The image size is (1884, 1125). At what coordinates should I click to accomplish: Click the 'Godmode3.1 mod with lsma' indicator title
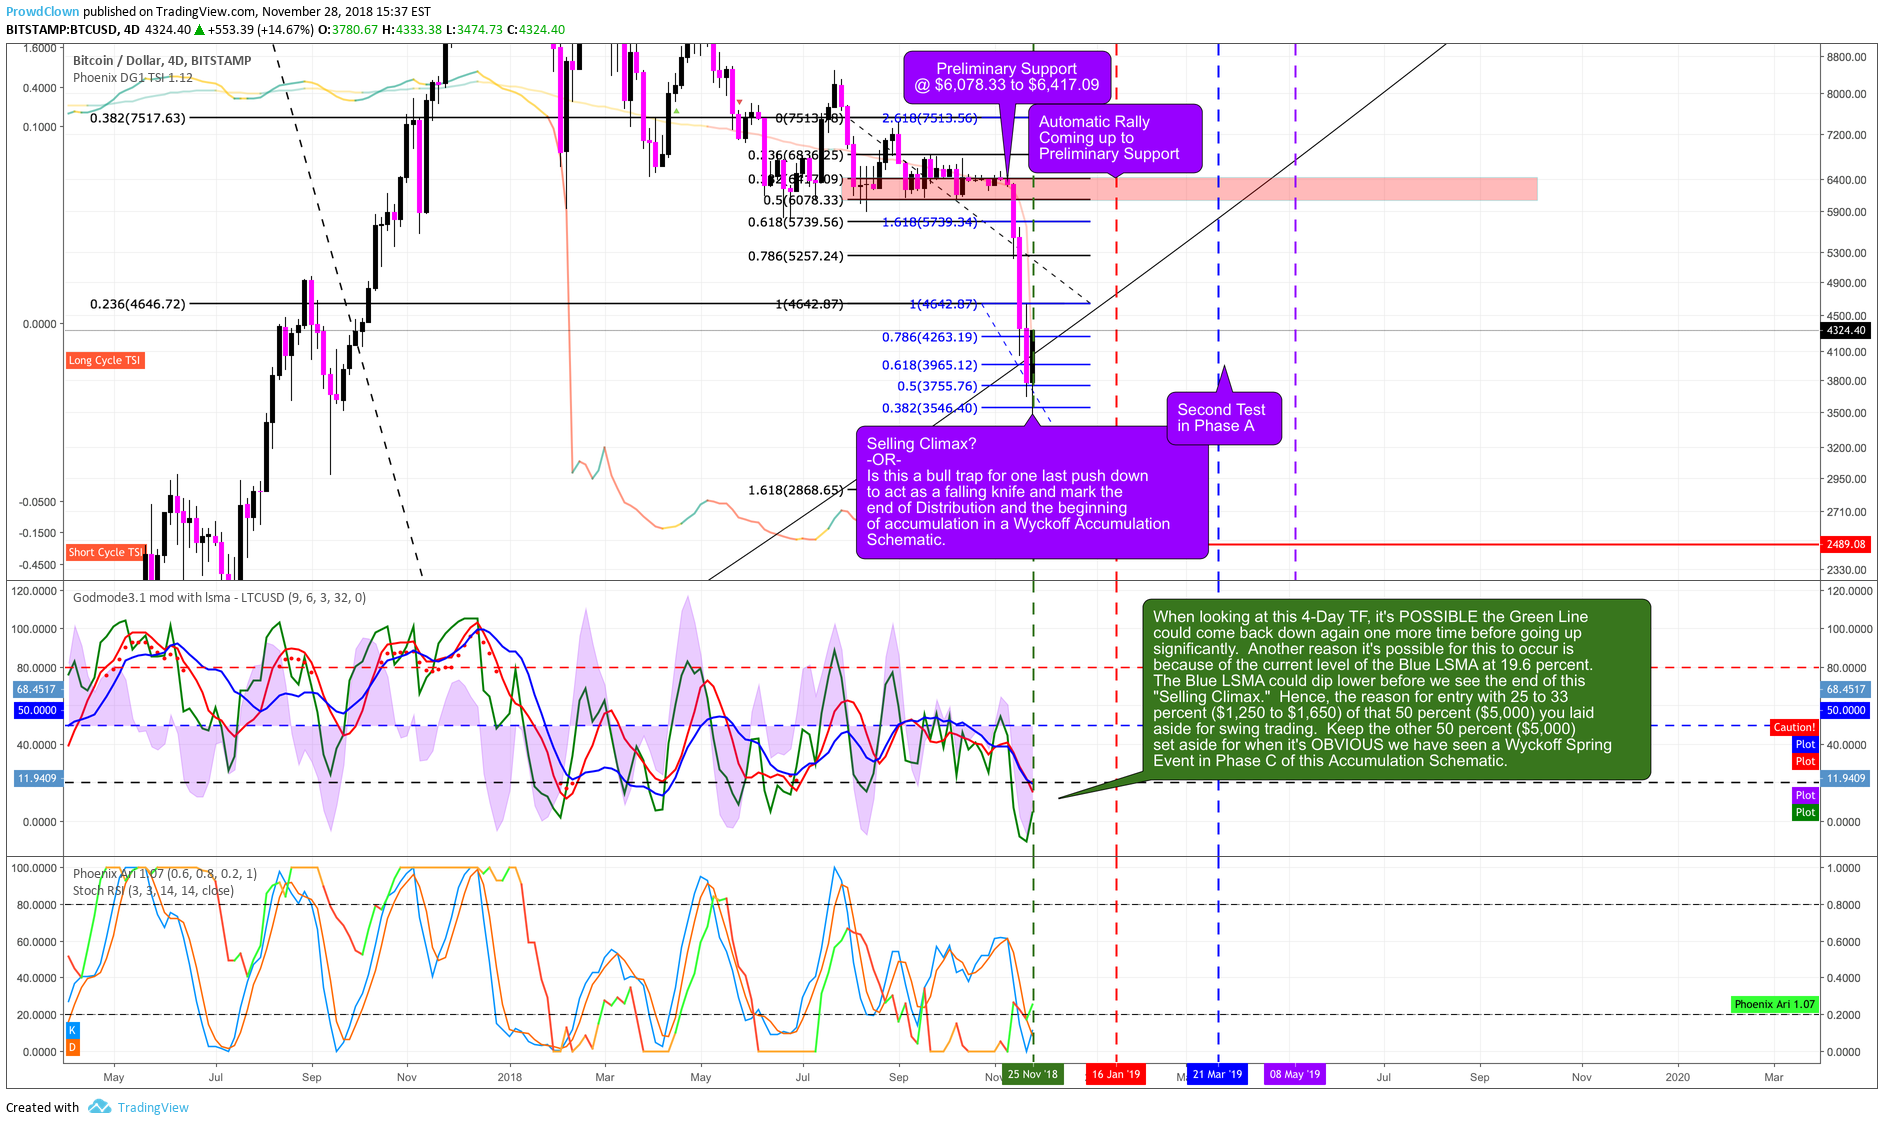(219, 597)
